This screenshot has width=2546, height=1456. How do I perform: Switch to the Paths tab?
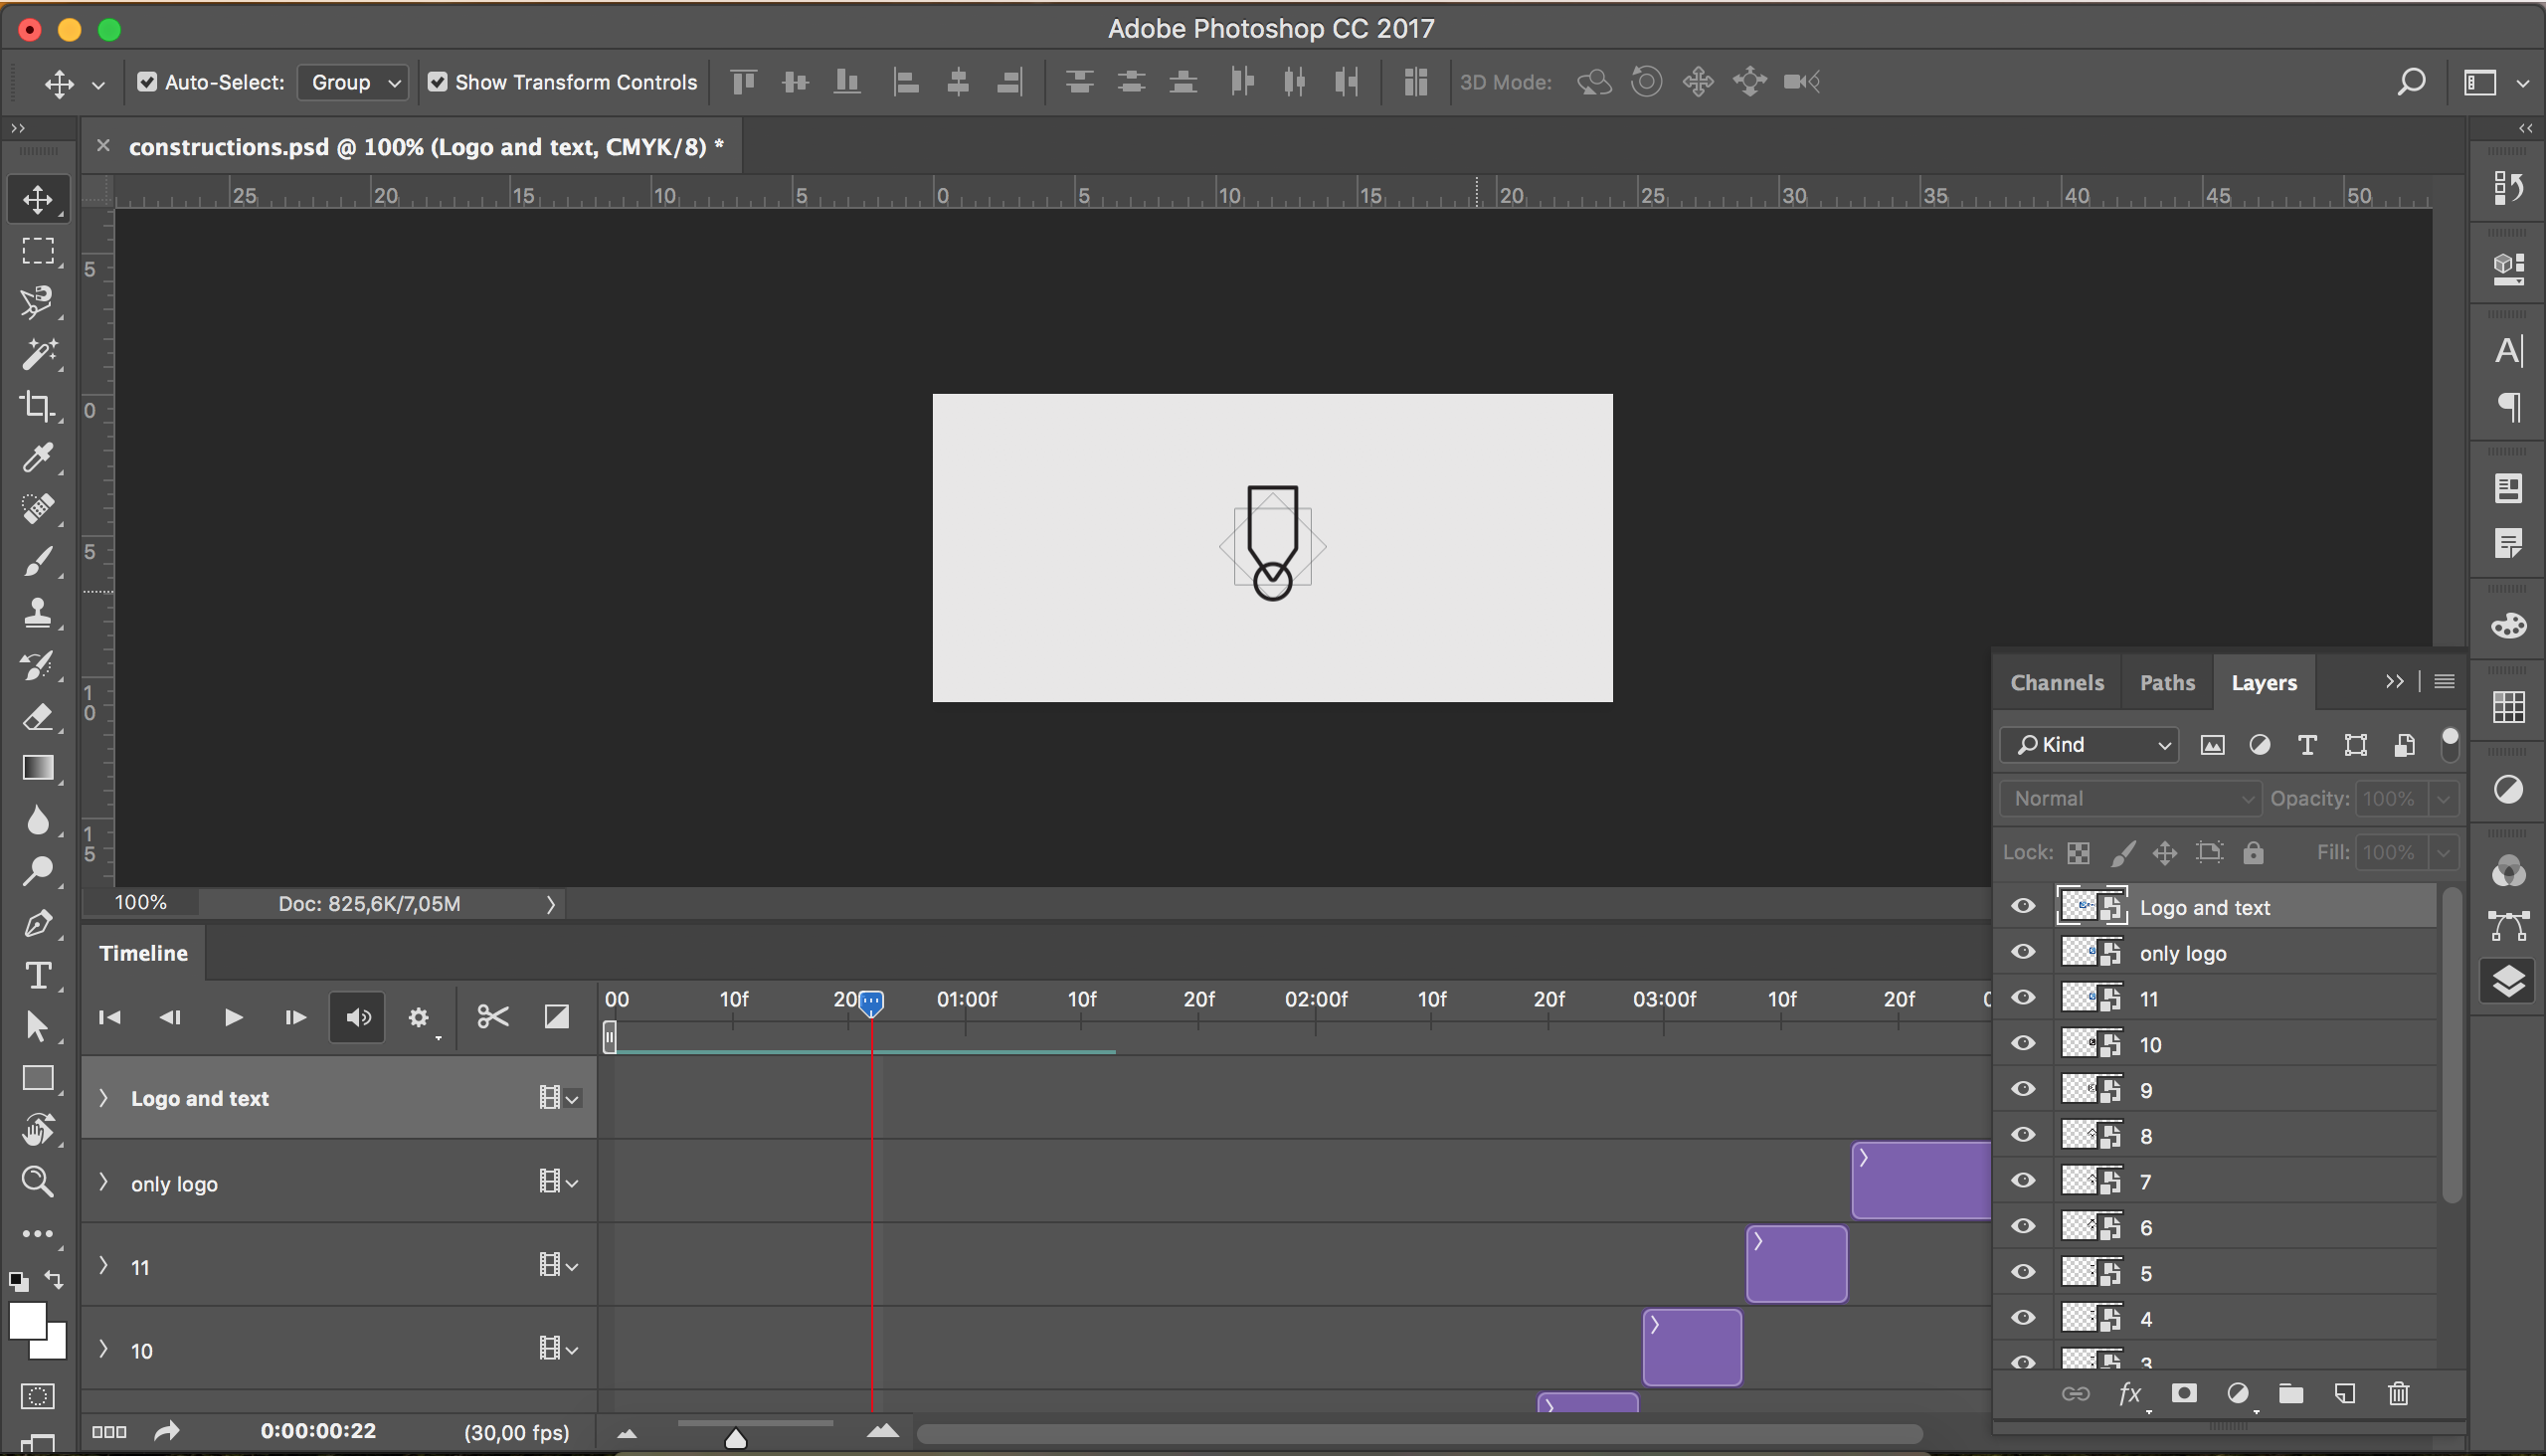coord(2166,683)
